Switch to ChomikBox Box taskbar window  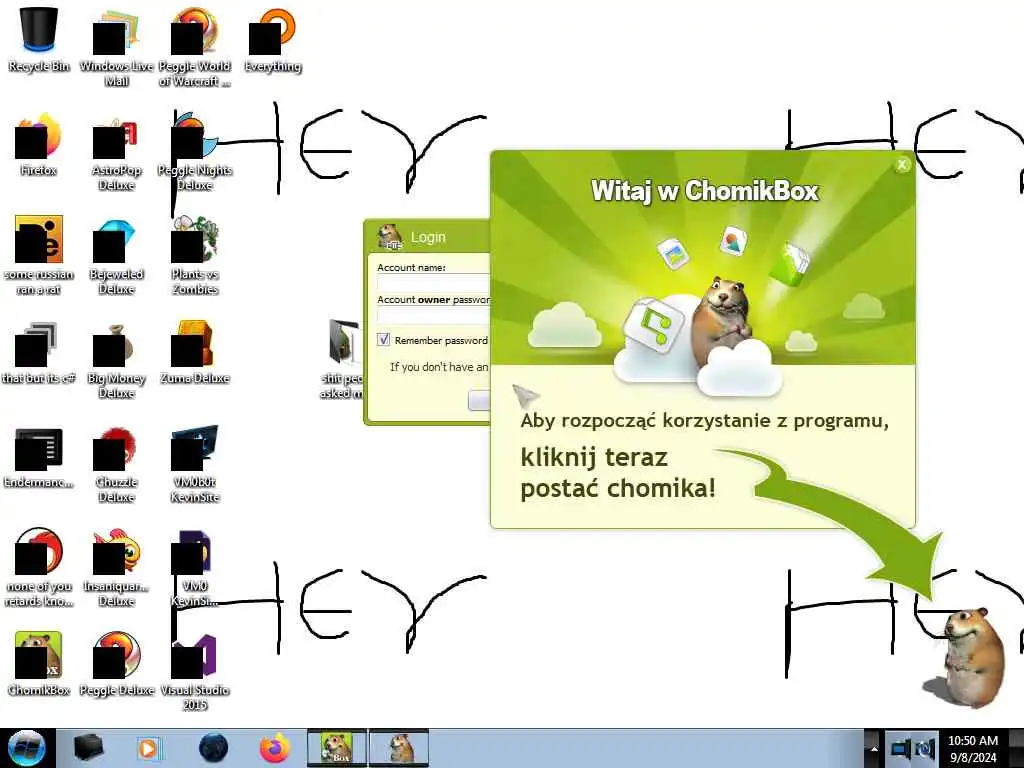[x=337, y=748]
